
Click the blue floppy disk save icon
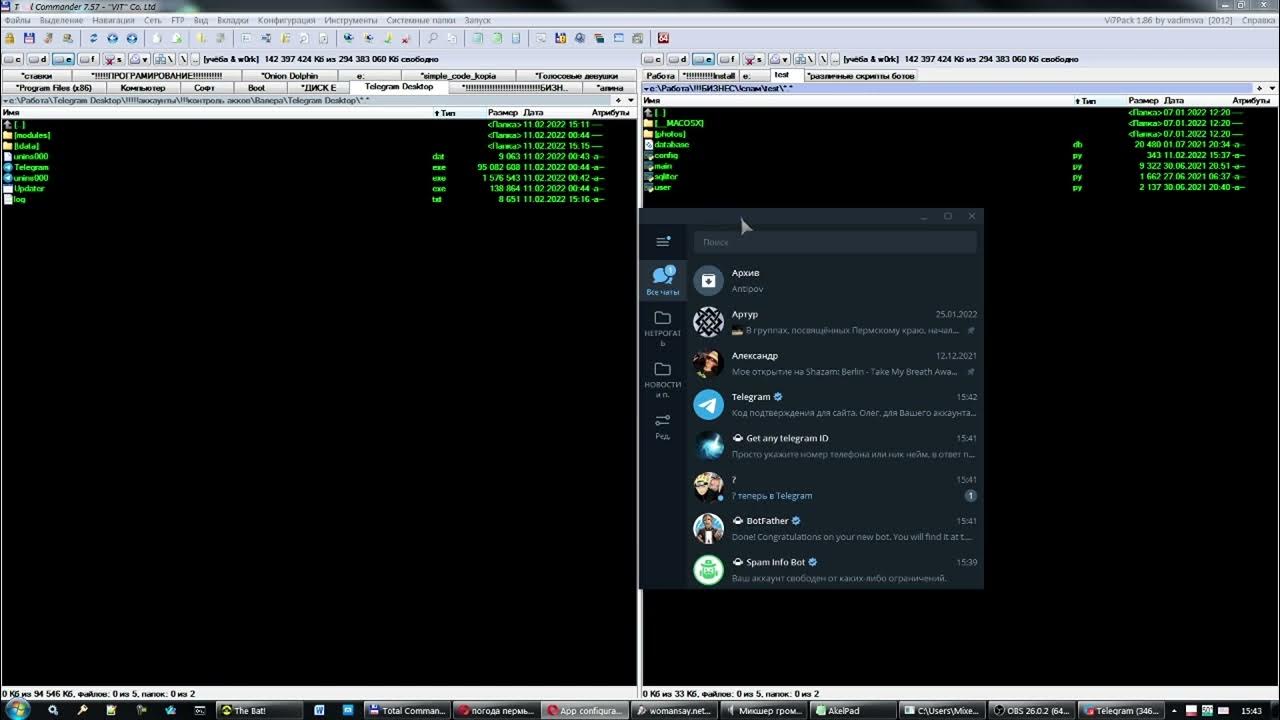point(29,38)
